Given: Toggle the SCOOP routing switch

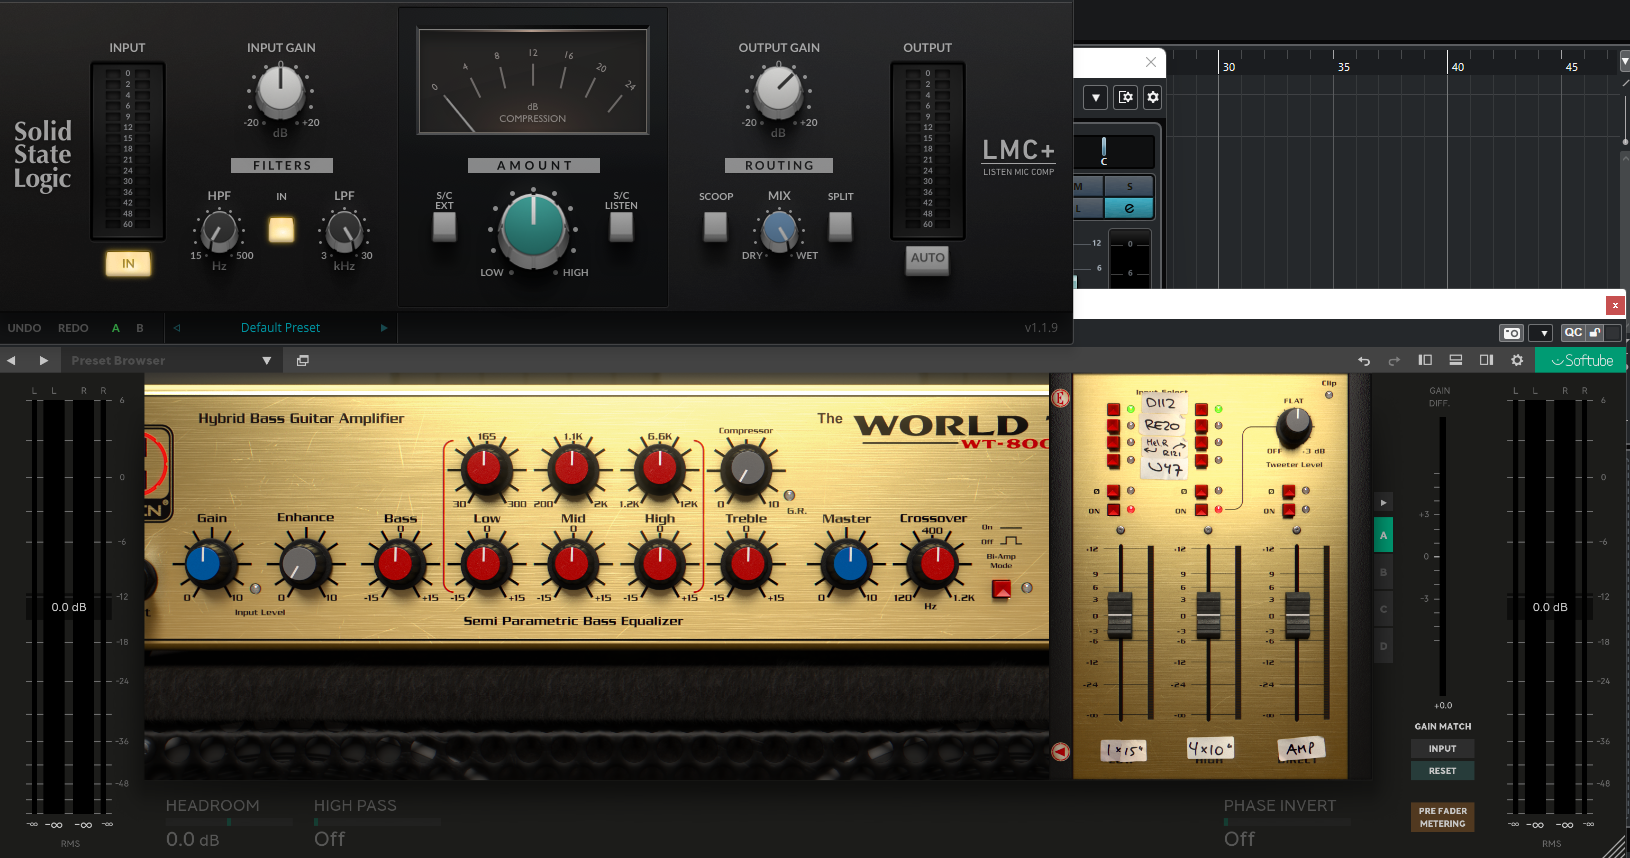Looking at the screenshot, I should coord(715,226).
